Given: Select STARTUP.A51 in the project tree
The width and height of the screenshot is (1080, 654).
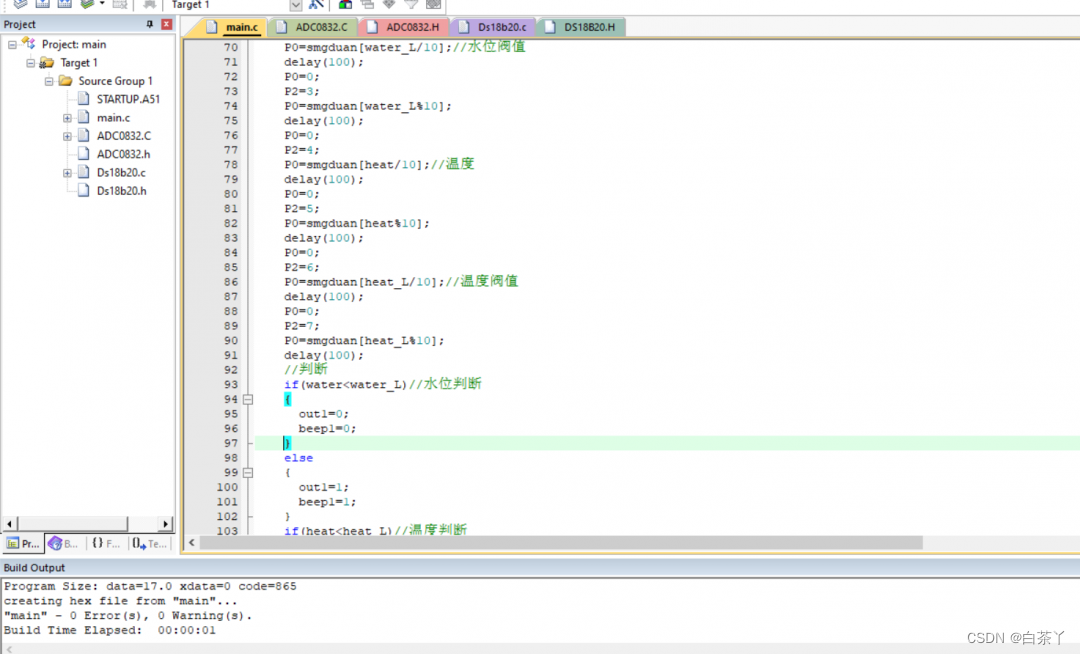Looking at the screenshot, I should 127,99.
